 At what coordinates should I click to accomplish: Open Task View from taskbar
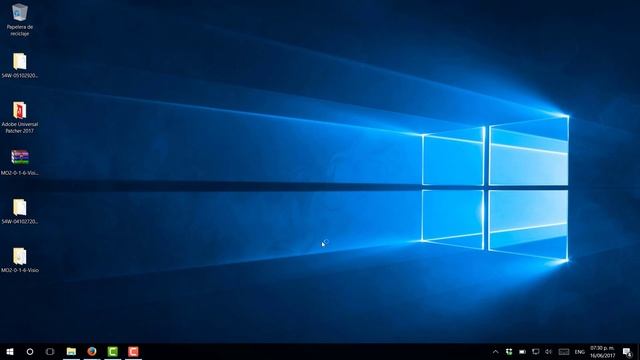tap(50, 351)
